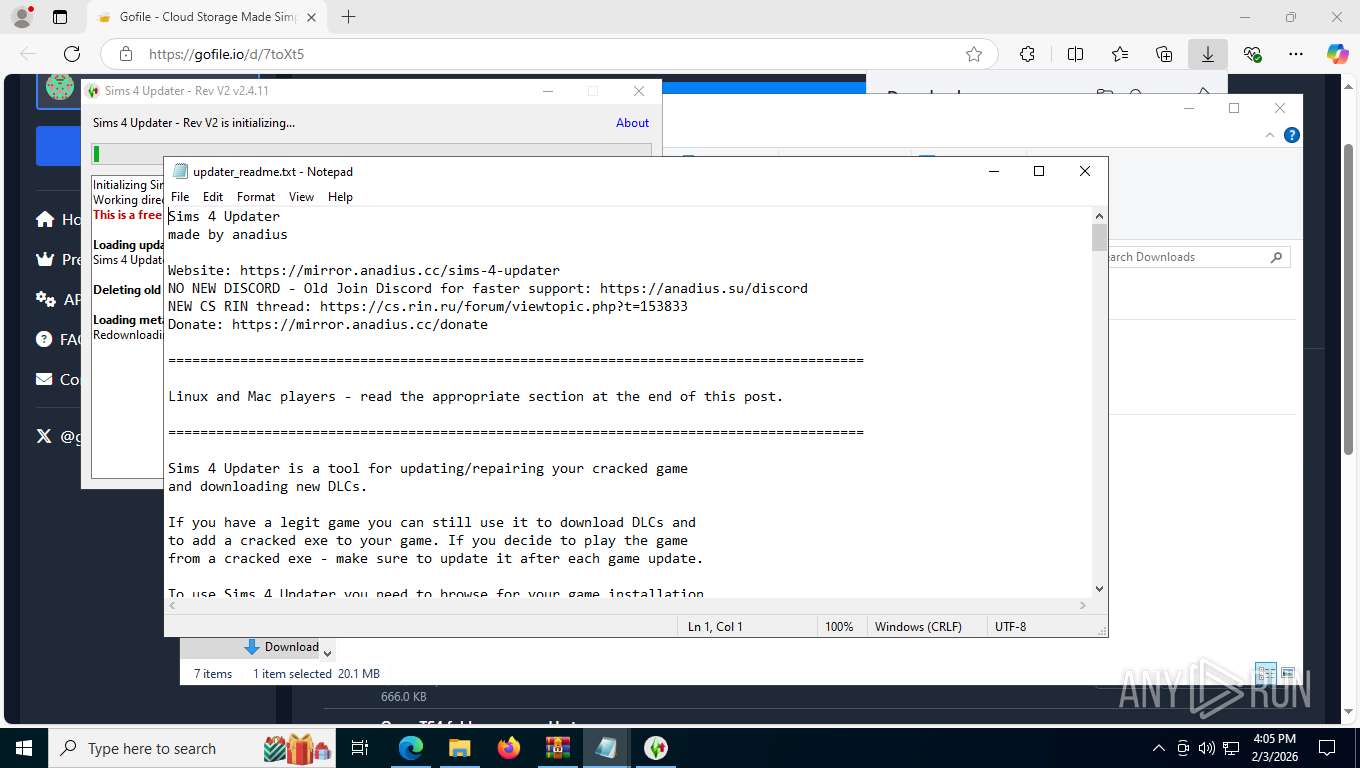The height and width of the screenshot is (768, 1360).
Task: Open the Collections icon
Action: [x=1164, y=54]
